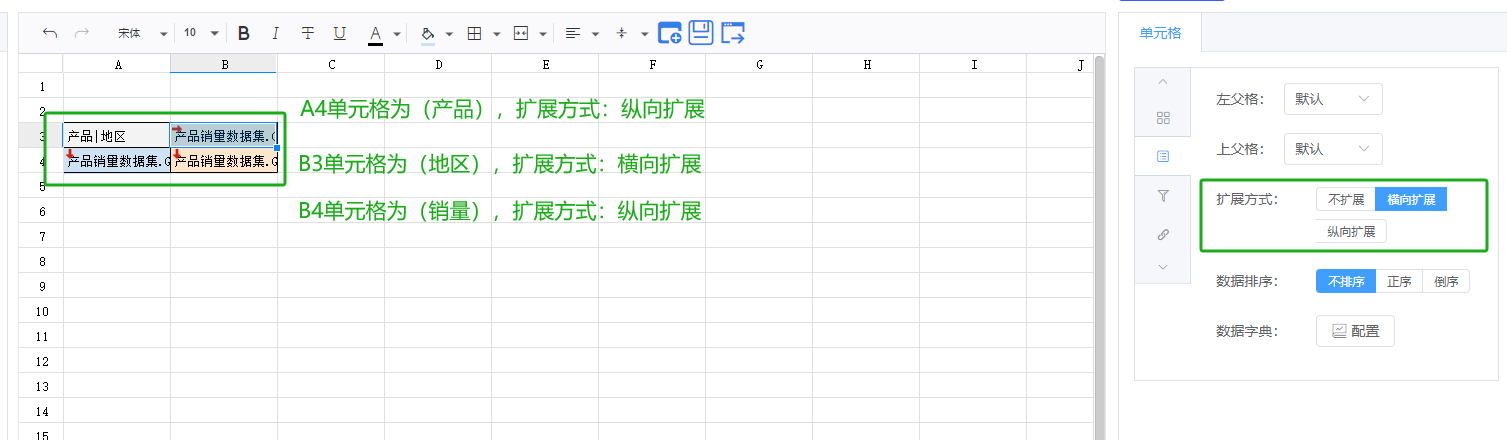Expand the borders dropdown arrow
Screen dimensions: 1507x440
pos(497,34)
